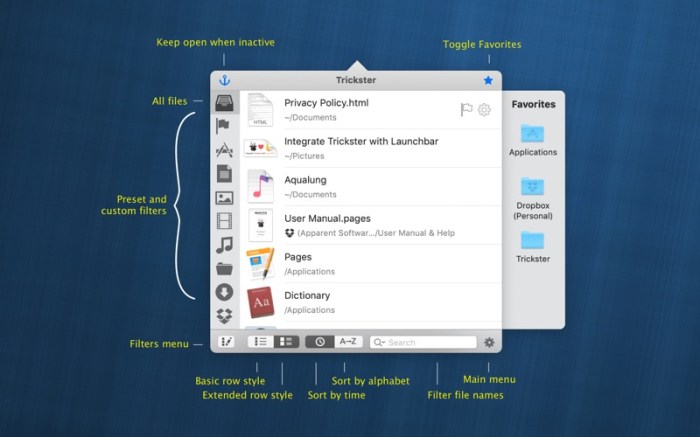This screenshot has width=700, height=437.
Task: Select the folders filter icon
Action: click(x=225, y=269)
